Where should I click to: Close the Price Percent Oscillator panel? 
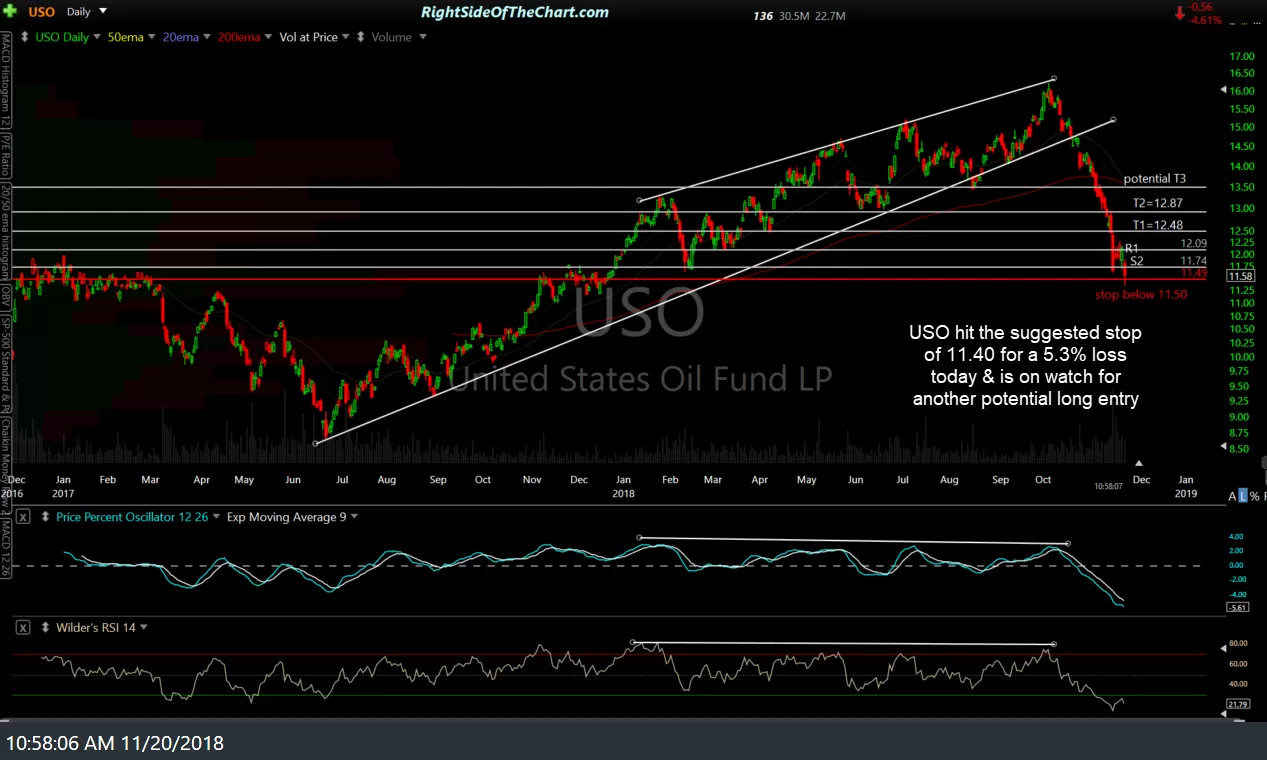click(x=23, y=517)
